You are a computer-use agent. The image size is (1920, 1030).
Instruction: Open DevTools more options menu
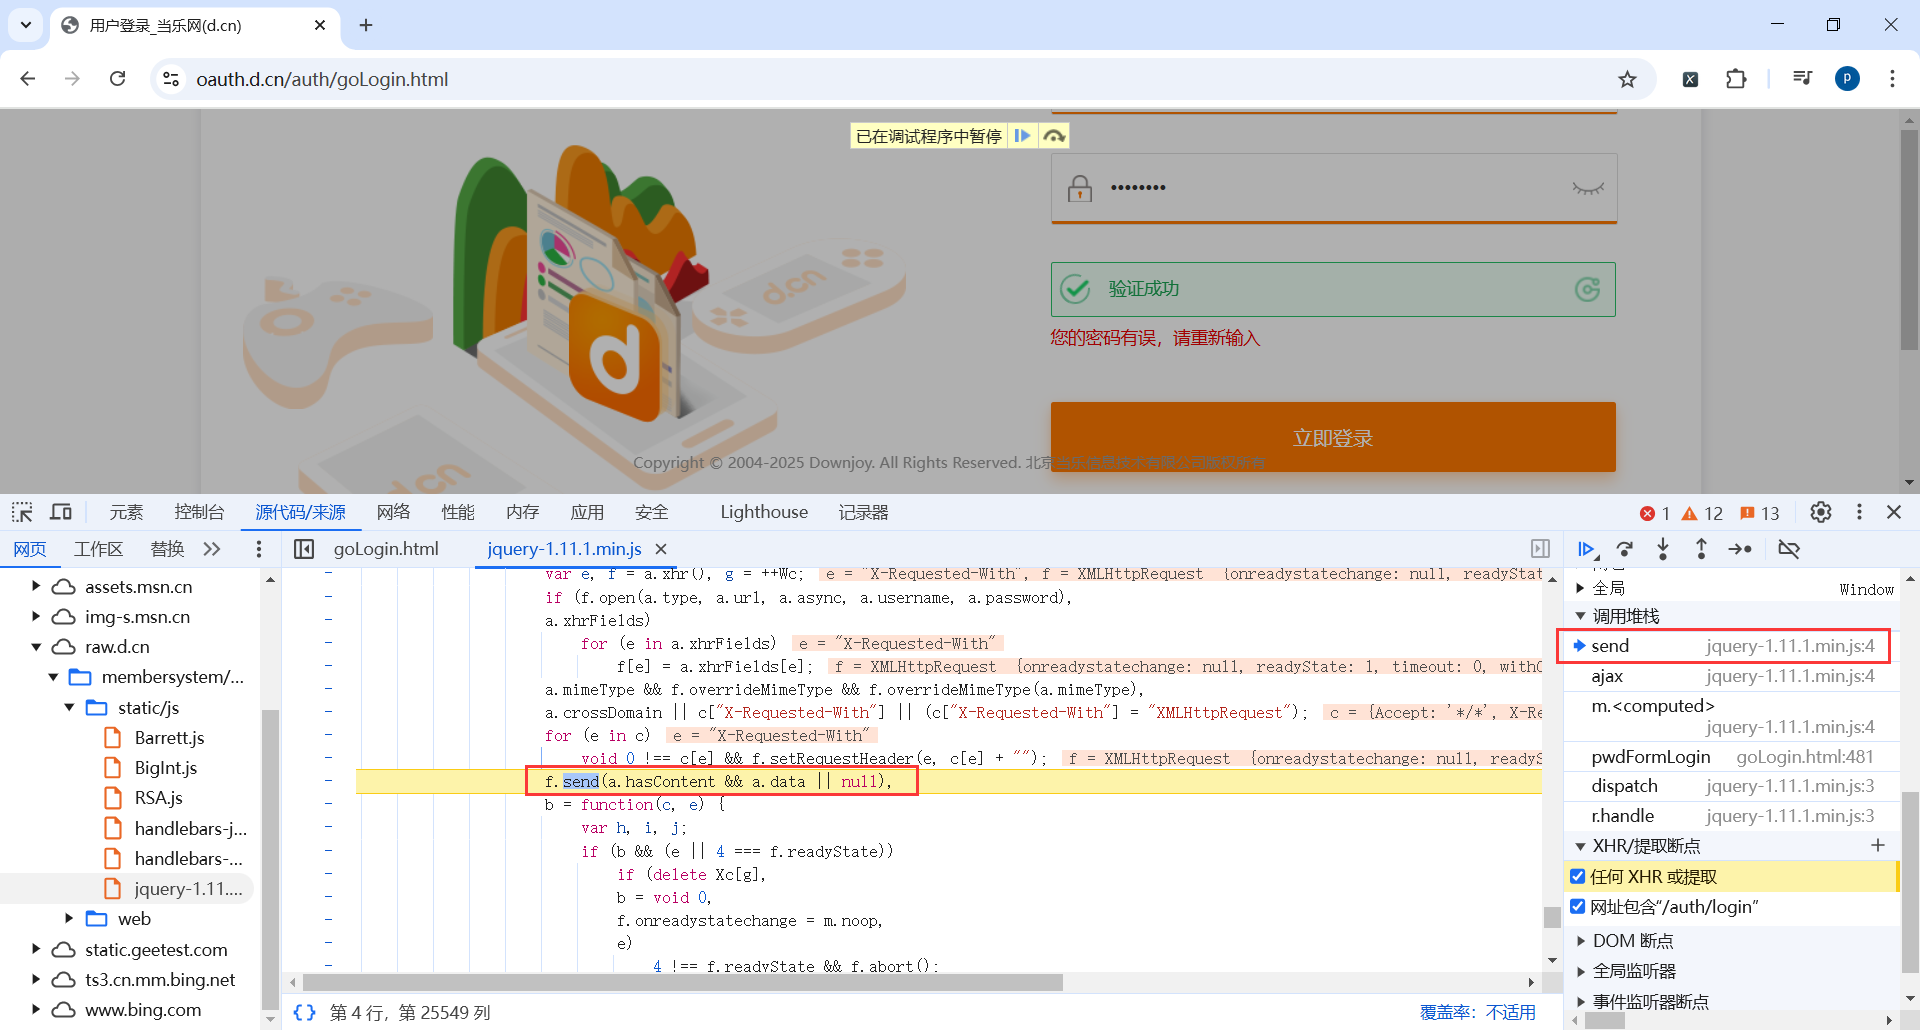(x=1859, y=512)
